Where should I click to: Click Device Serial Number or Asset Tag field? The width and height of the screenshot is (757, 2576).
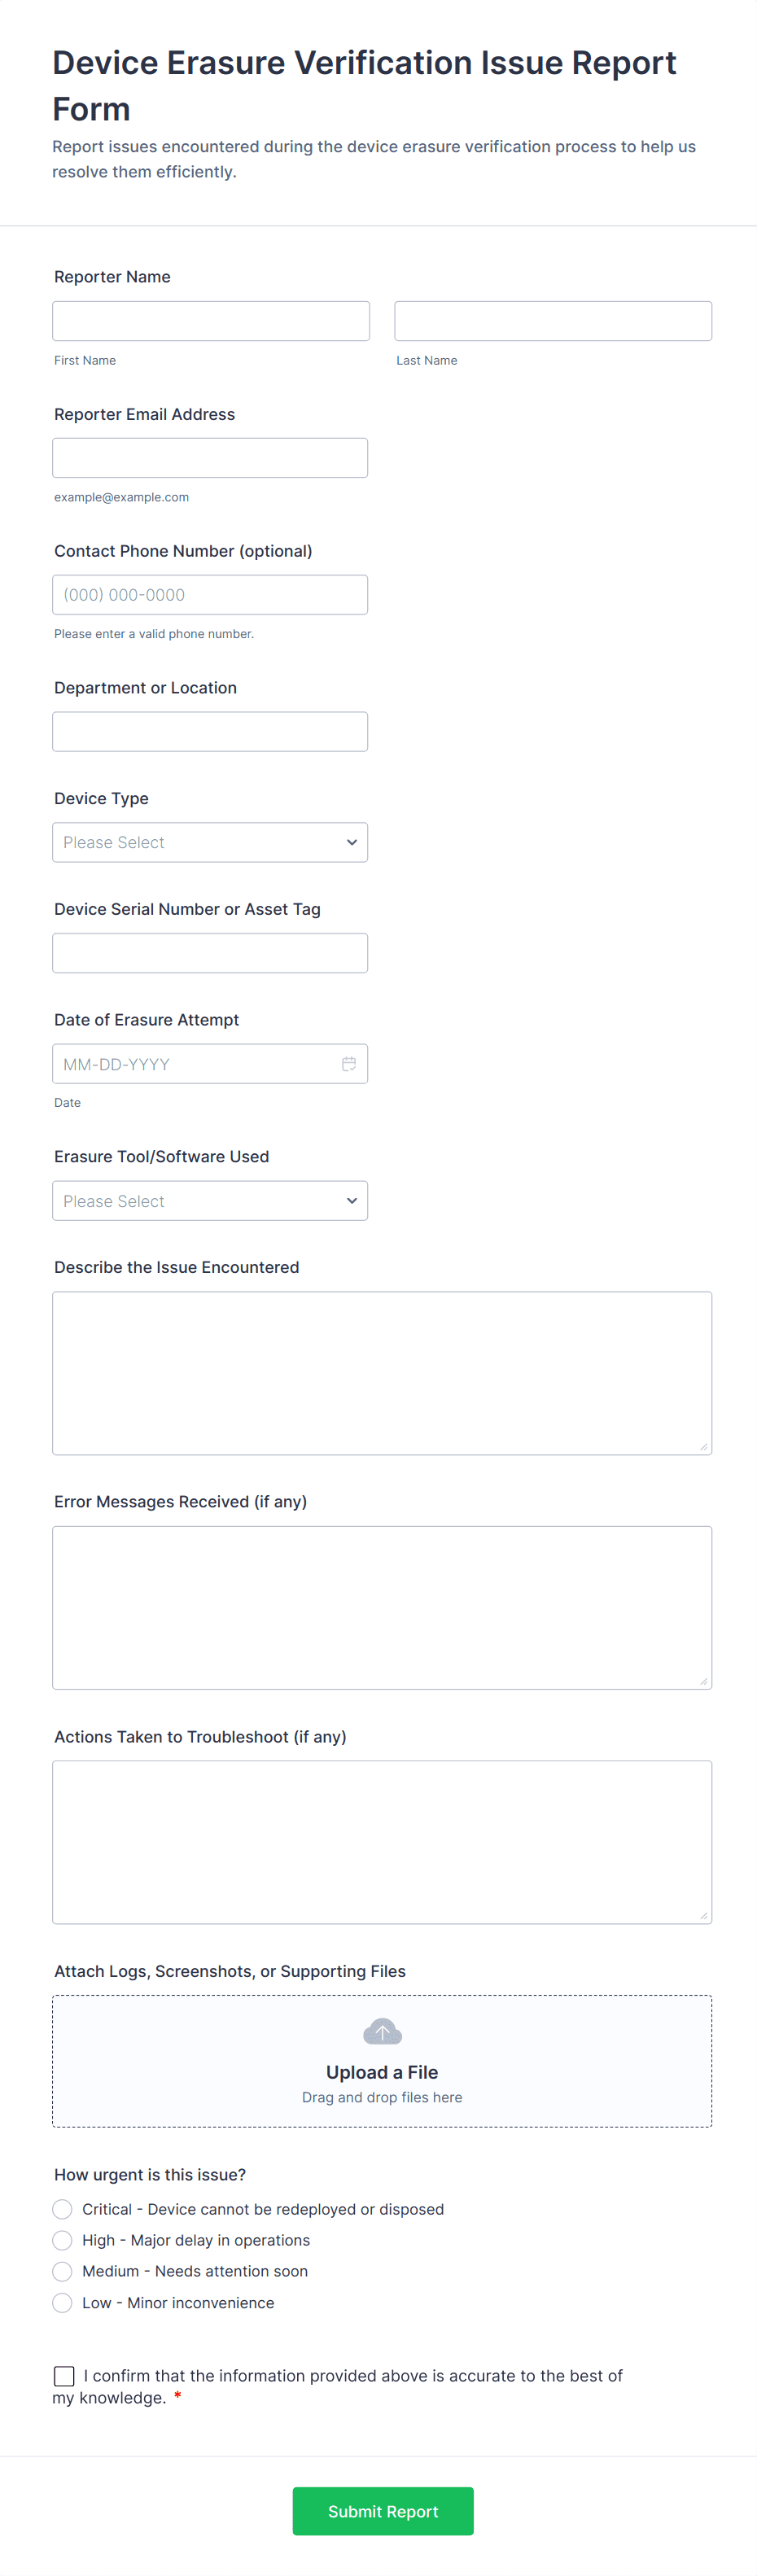210,953
